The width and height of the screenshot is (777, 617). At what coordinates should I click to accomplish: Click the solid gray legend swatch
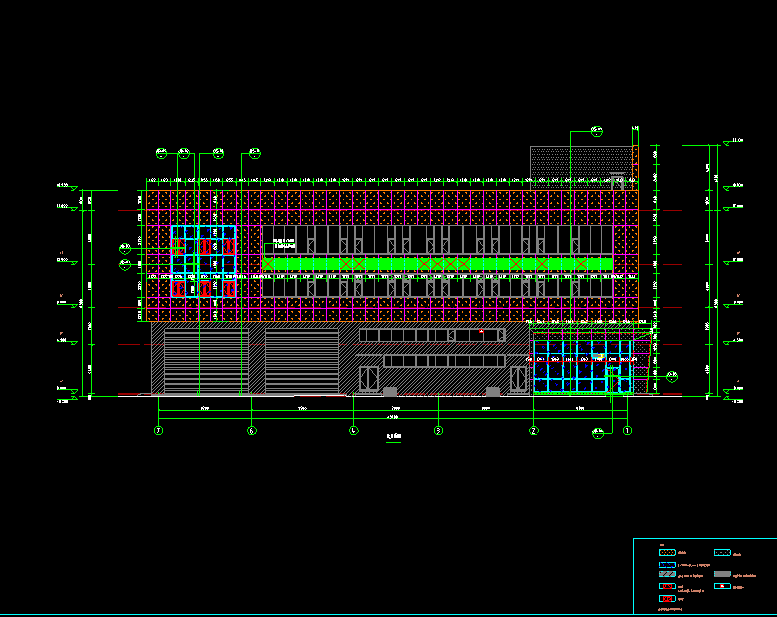(722, 575)
